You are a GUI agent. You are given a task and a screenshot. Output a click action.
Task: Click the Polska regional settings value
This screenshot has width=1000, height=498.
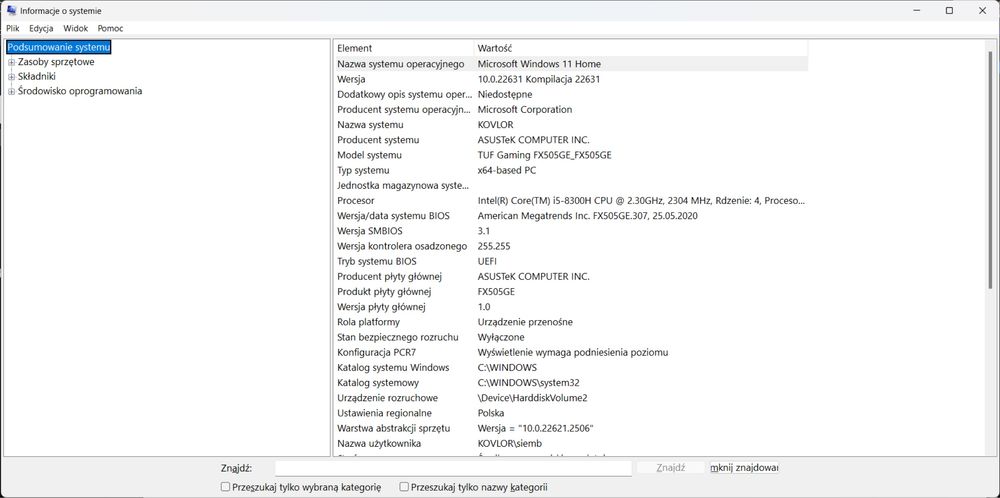(491, 413)
